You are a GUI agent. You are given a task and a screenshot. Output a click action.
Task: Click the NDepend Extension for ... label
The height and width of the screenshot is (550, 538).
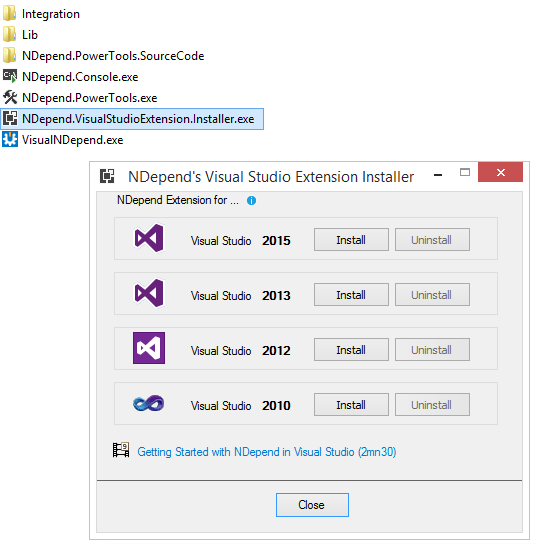click(177, 200)
